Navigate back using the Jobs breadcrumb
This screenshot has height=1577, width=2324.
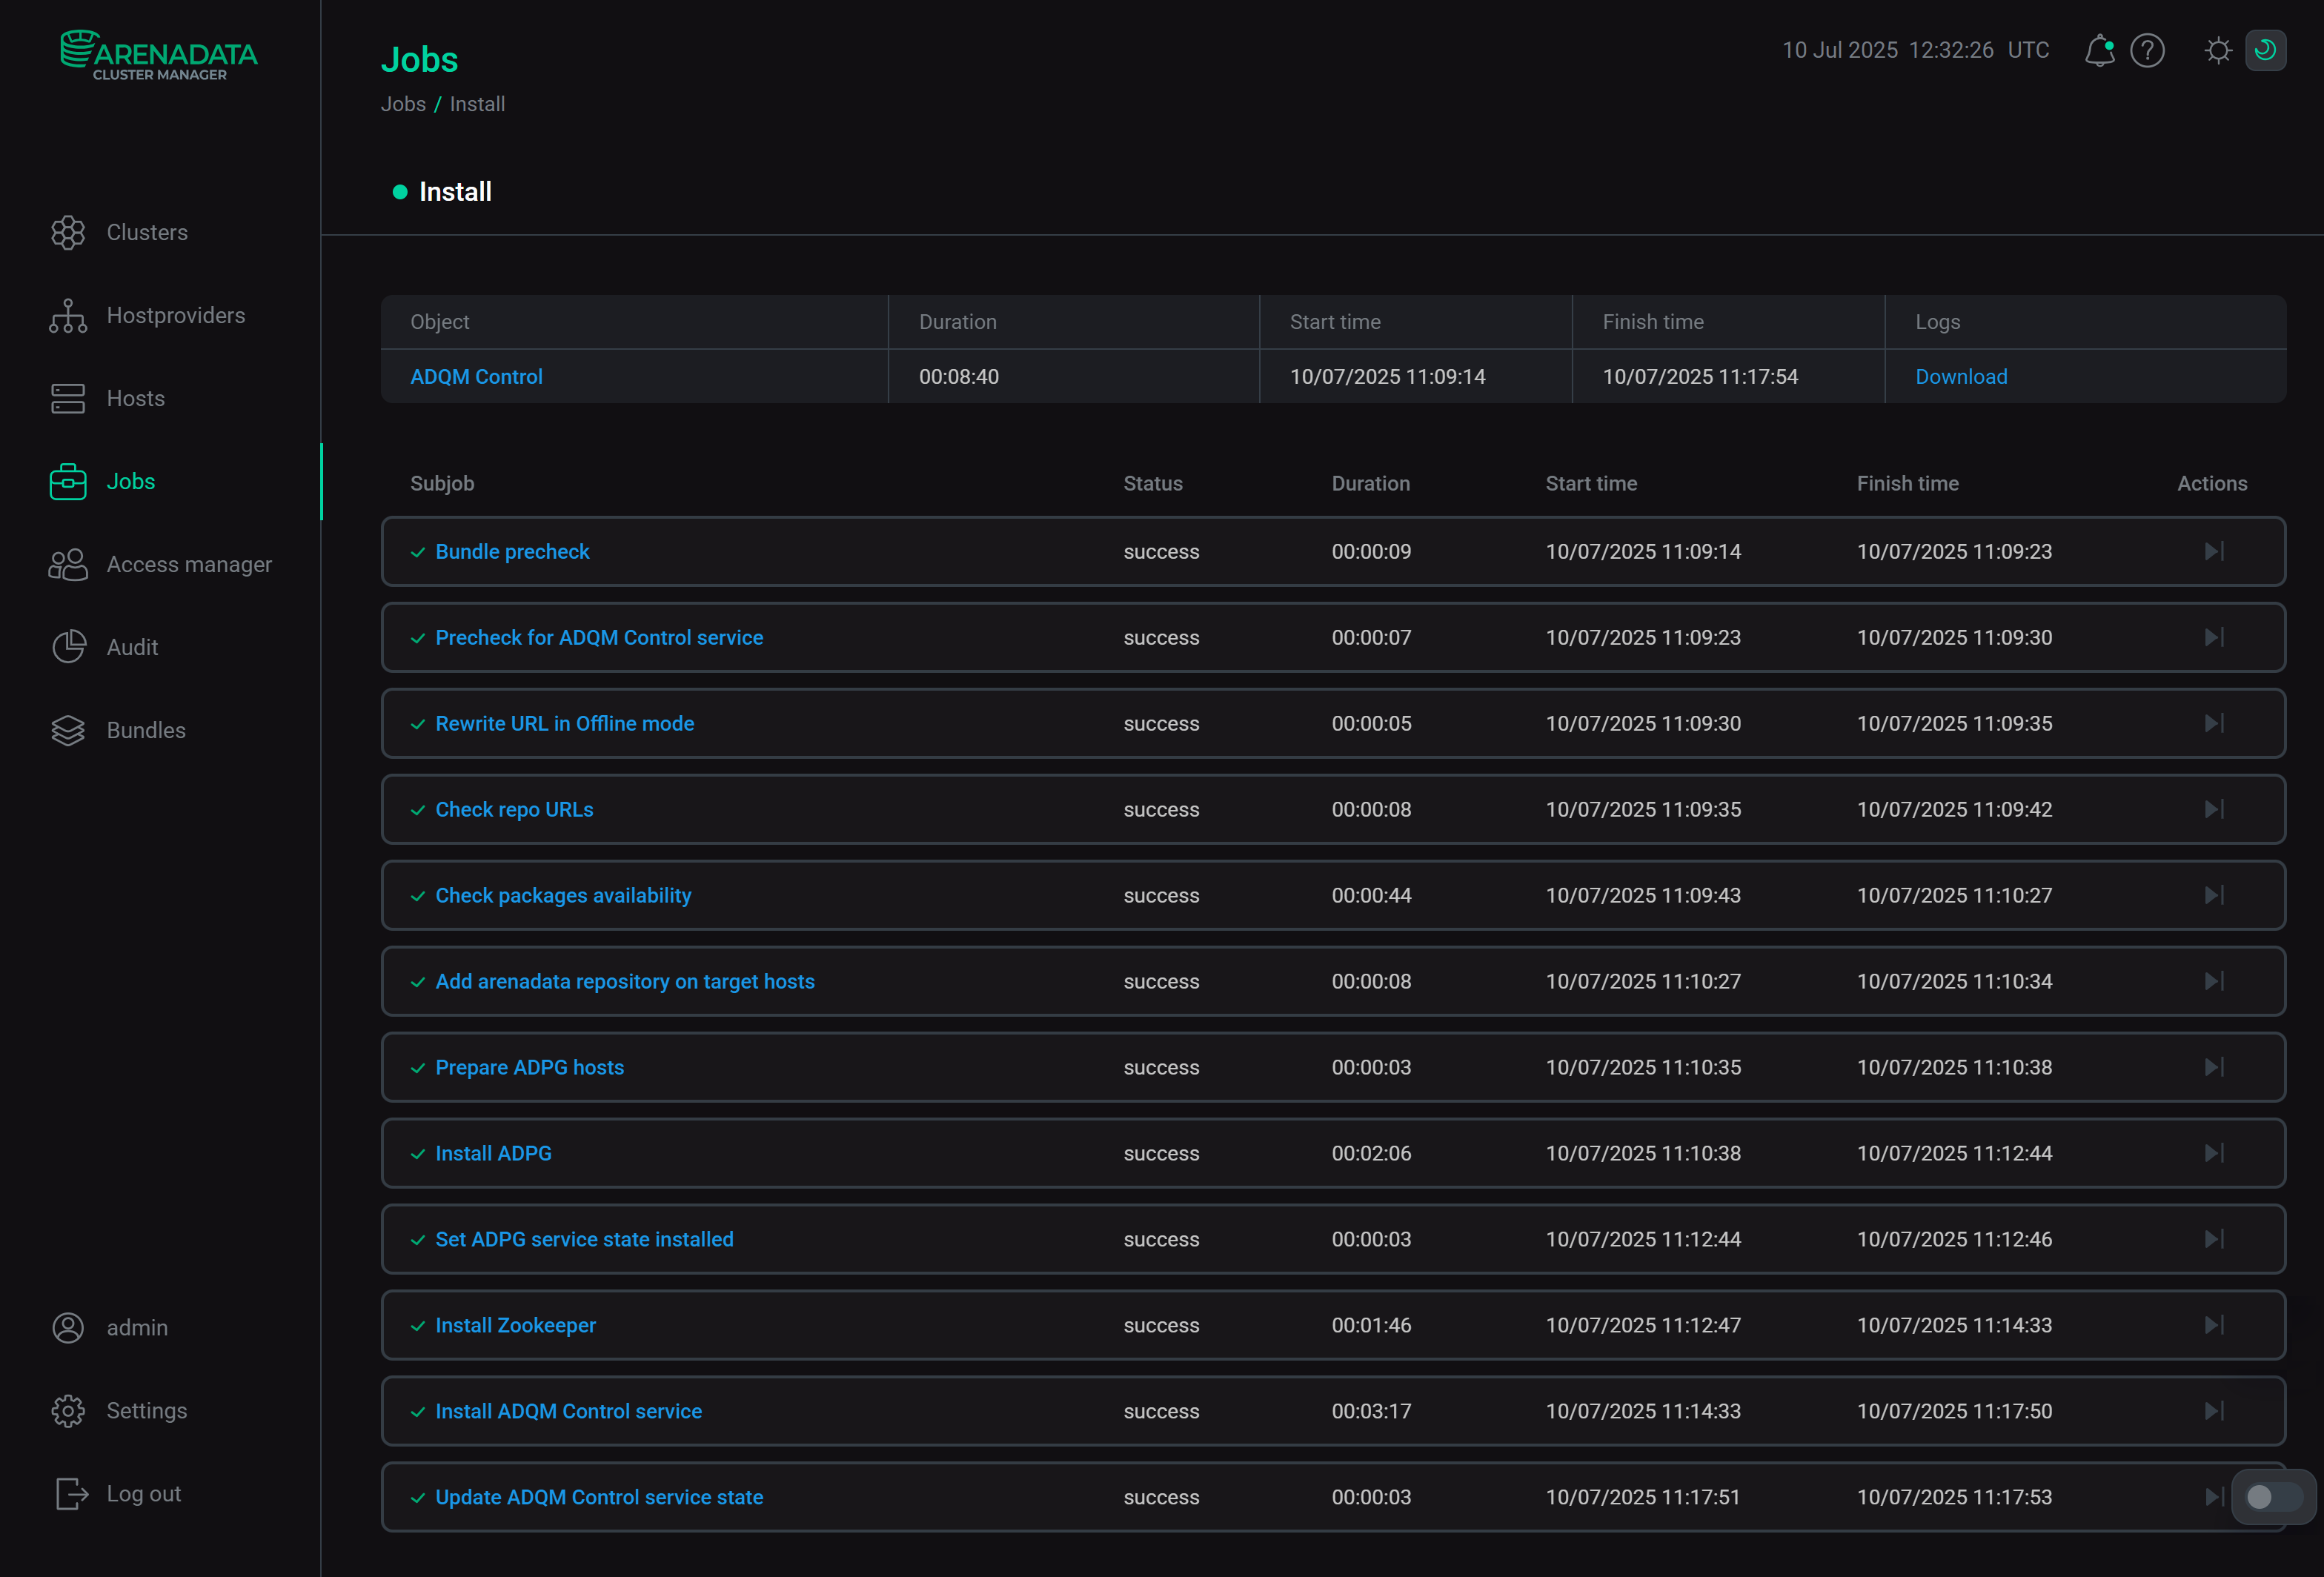403,103
